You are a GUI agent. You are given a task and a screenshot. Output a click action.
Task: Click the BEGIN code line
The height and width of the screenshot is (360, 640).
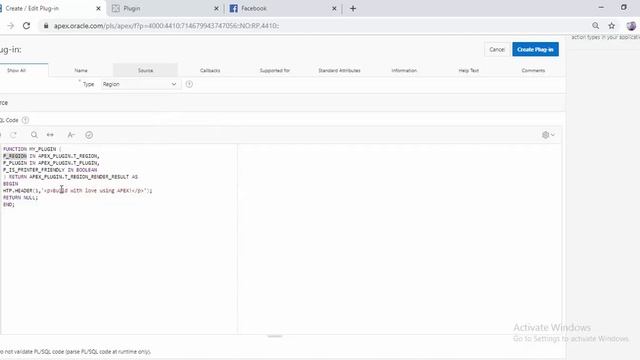[x=11, y=184]
